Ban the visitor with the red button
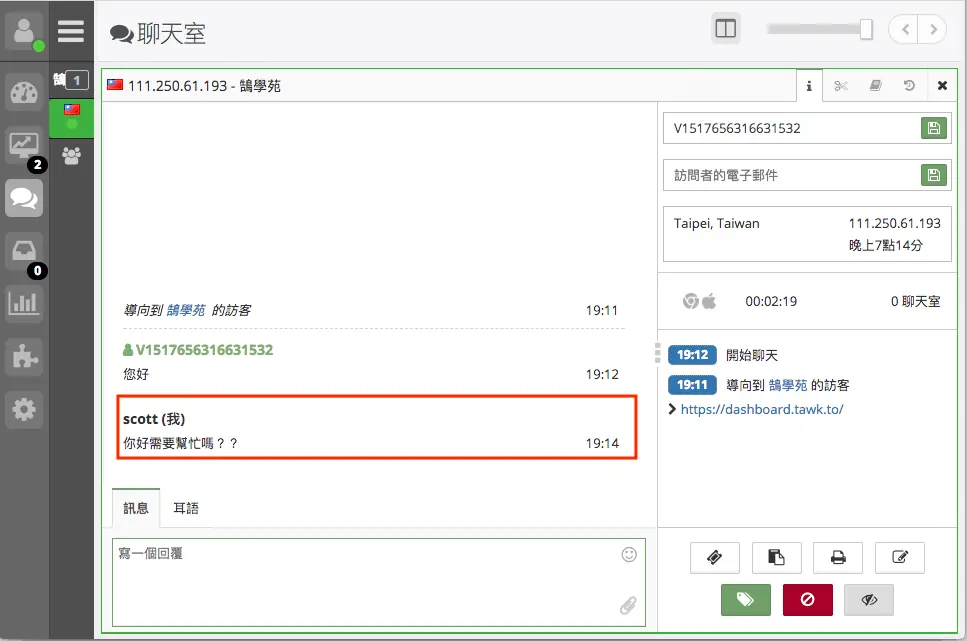This screenshot has width=967, height=641. tap(808, 600)
